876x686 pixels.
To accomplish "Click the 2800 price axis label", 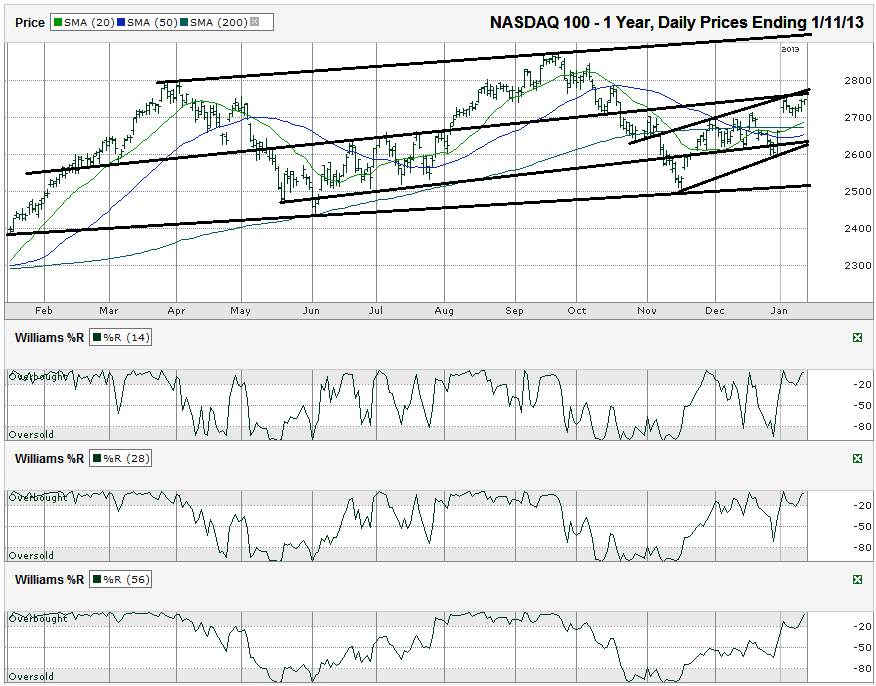I will tap(858, 80).
